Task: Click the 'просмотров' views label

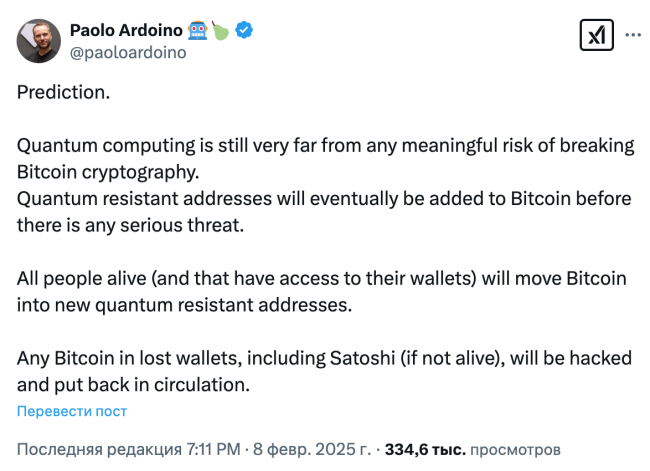Action: 515,449
